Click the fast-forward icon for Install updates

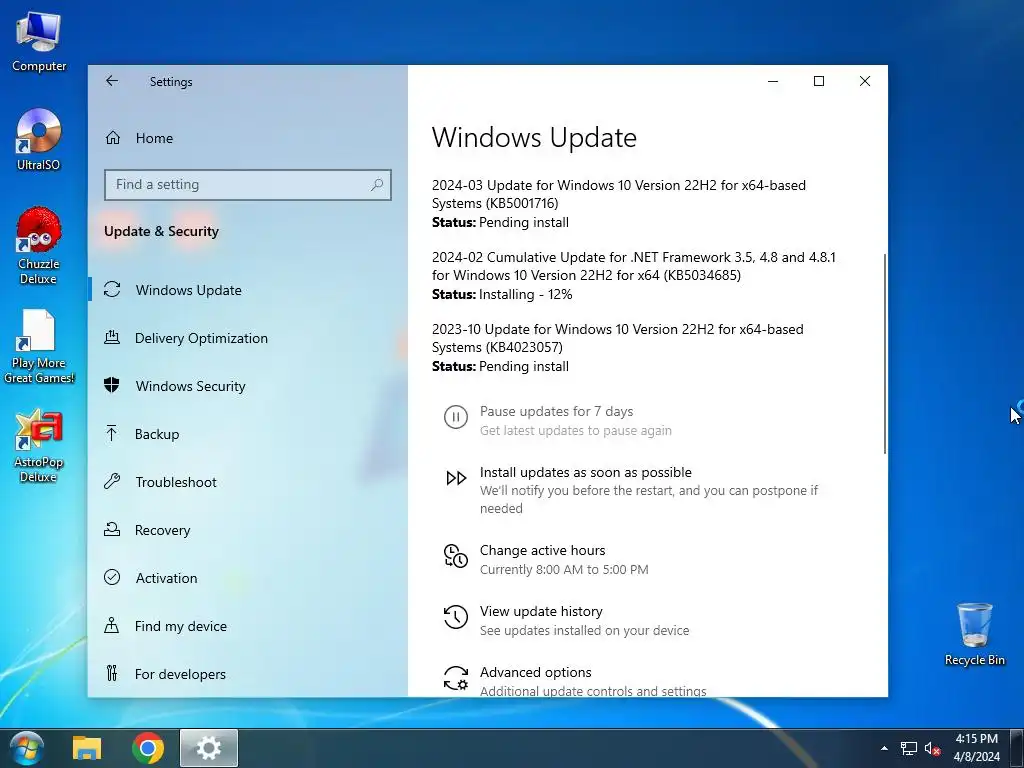(456, 478)
